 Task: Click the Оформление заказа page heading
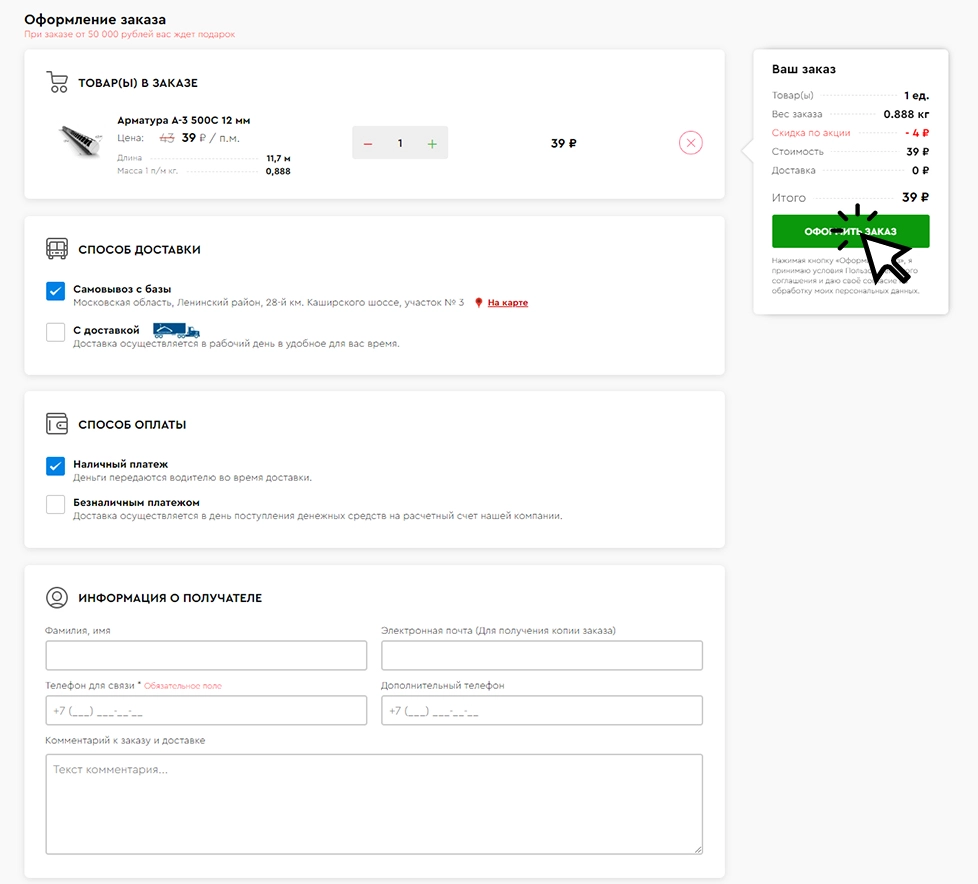click(x=95, y=20)
